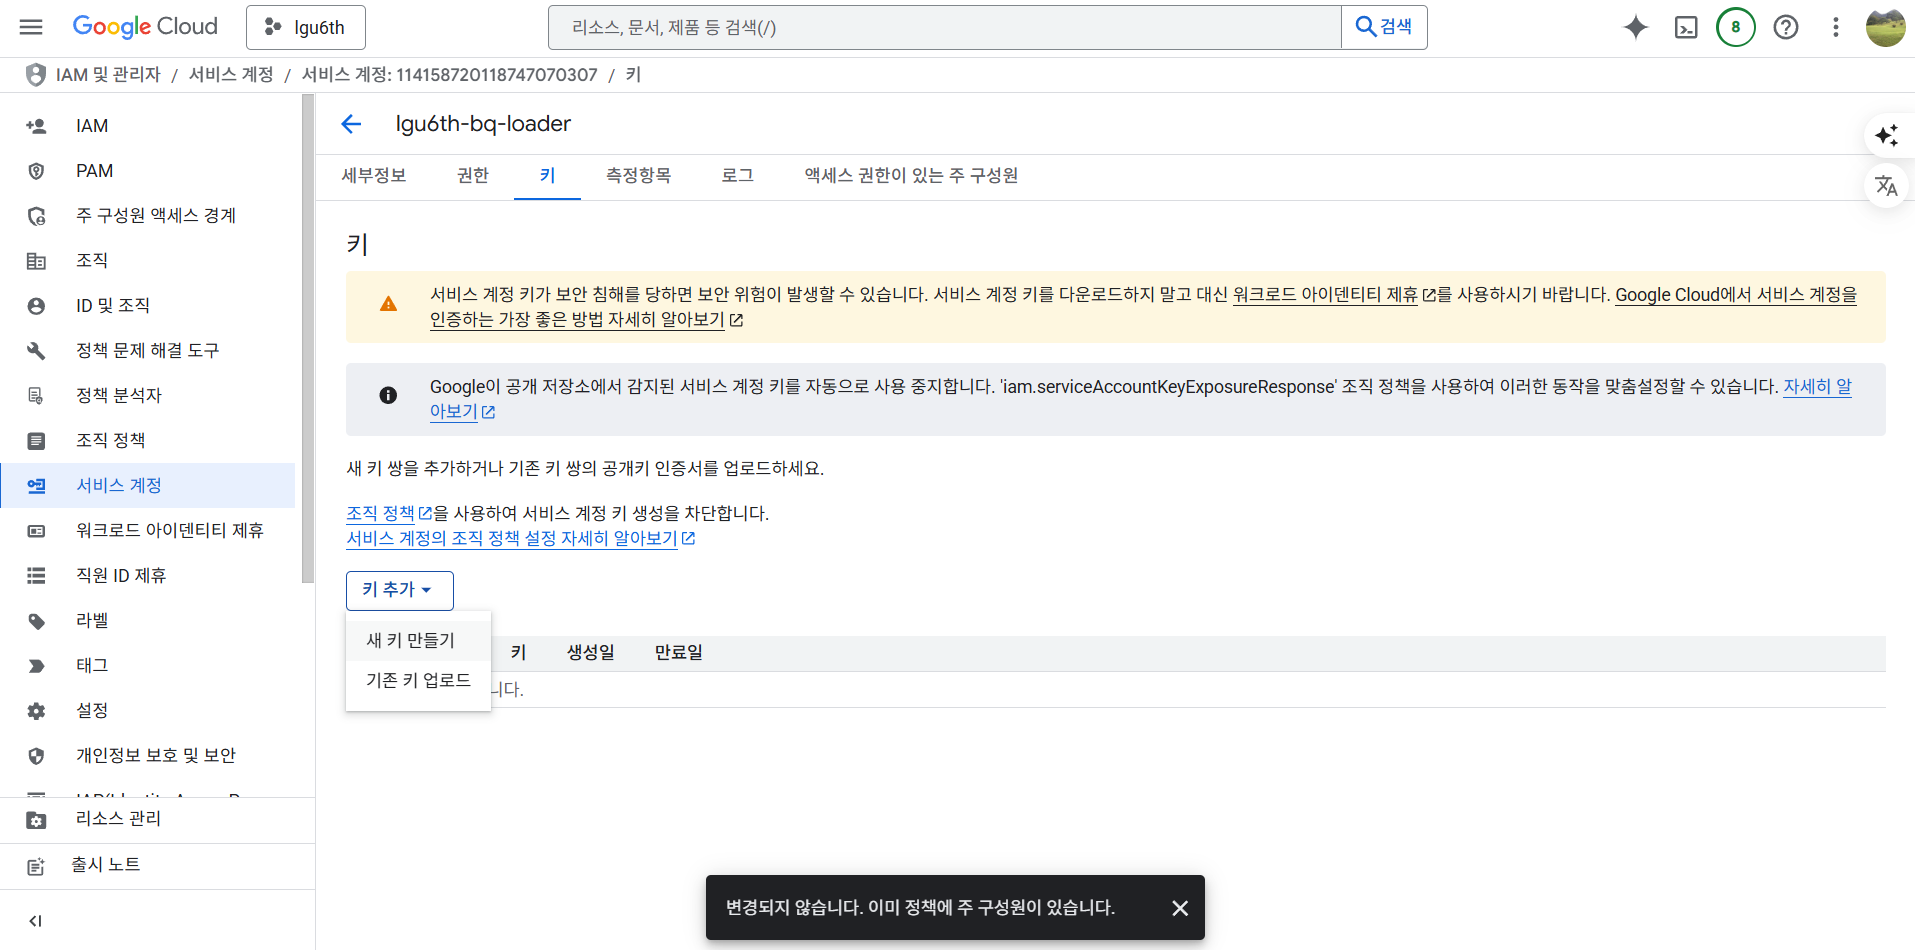Choose 기존 키 업로드 from the menu
This screenshot has width=1915, height=950.
point(418,681)
